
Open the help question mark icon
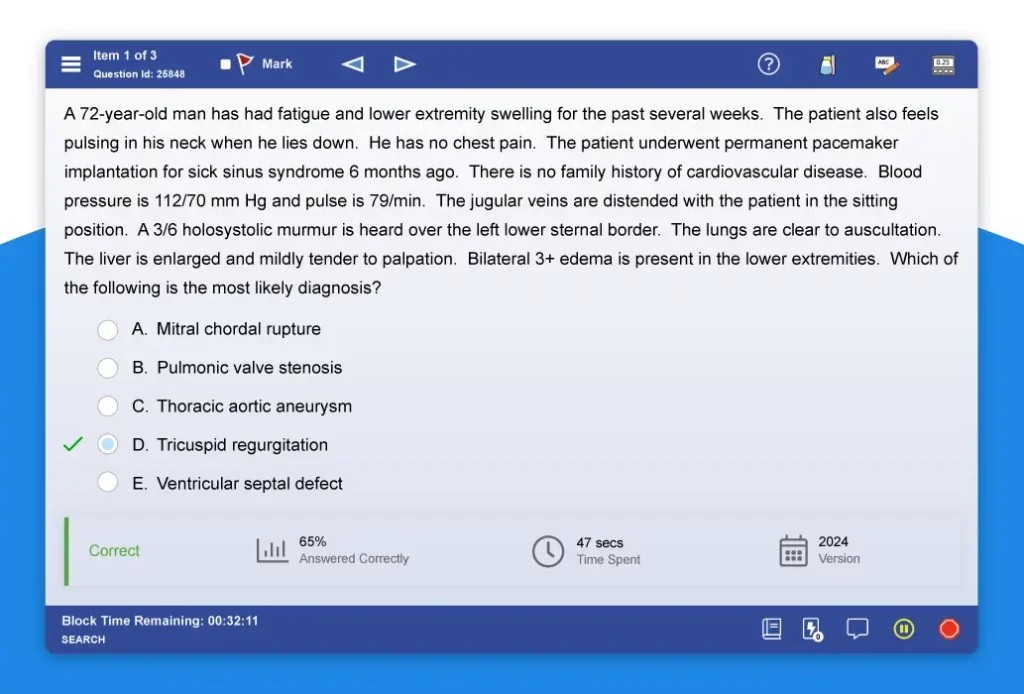(x=768, y=64)
